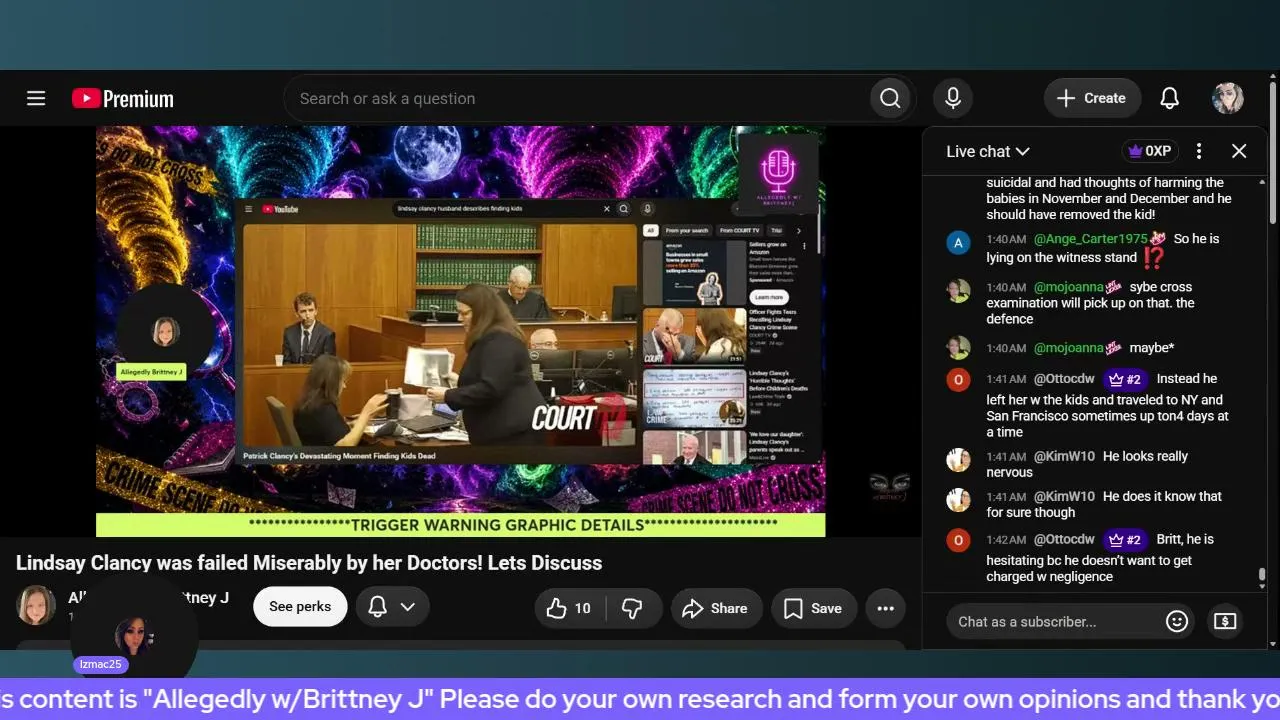Click the 1:42 AM timestamp in chat
The width and height of the screenshot is (1280, 720).
click(x=1006, y=540)
